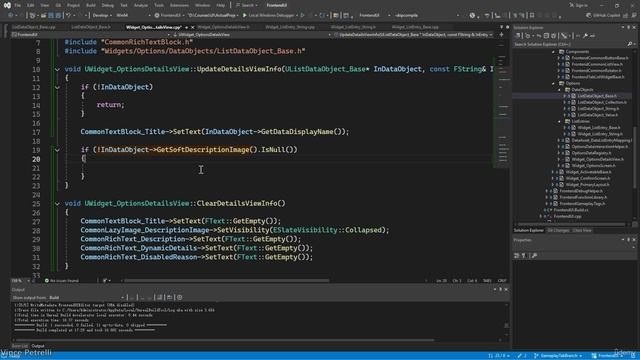Click the Output window clock settings icon

pos(180,297)
